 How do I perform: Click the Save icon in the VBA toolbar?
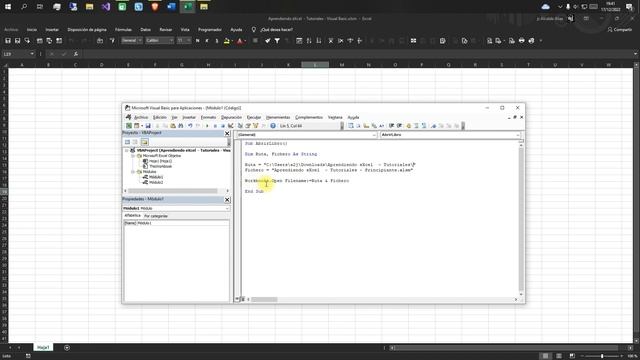148,126
